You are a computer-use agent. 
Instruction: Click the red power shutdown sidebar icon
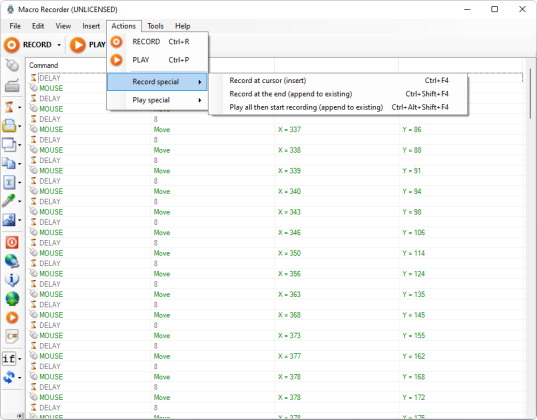[12, 243]
